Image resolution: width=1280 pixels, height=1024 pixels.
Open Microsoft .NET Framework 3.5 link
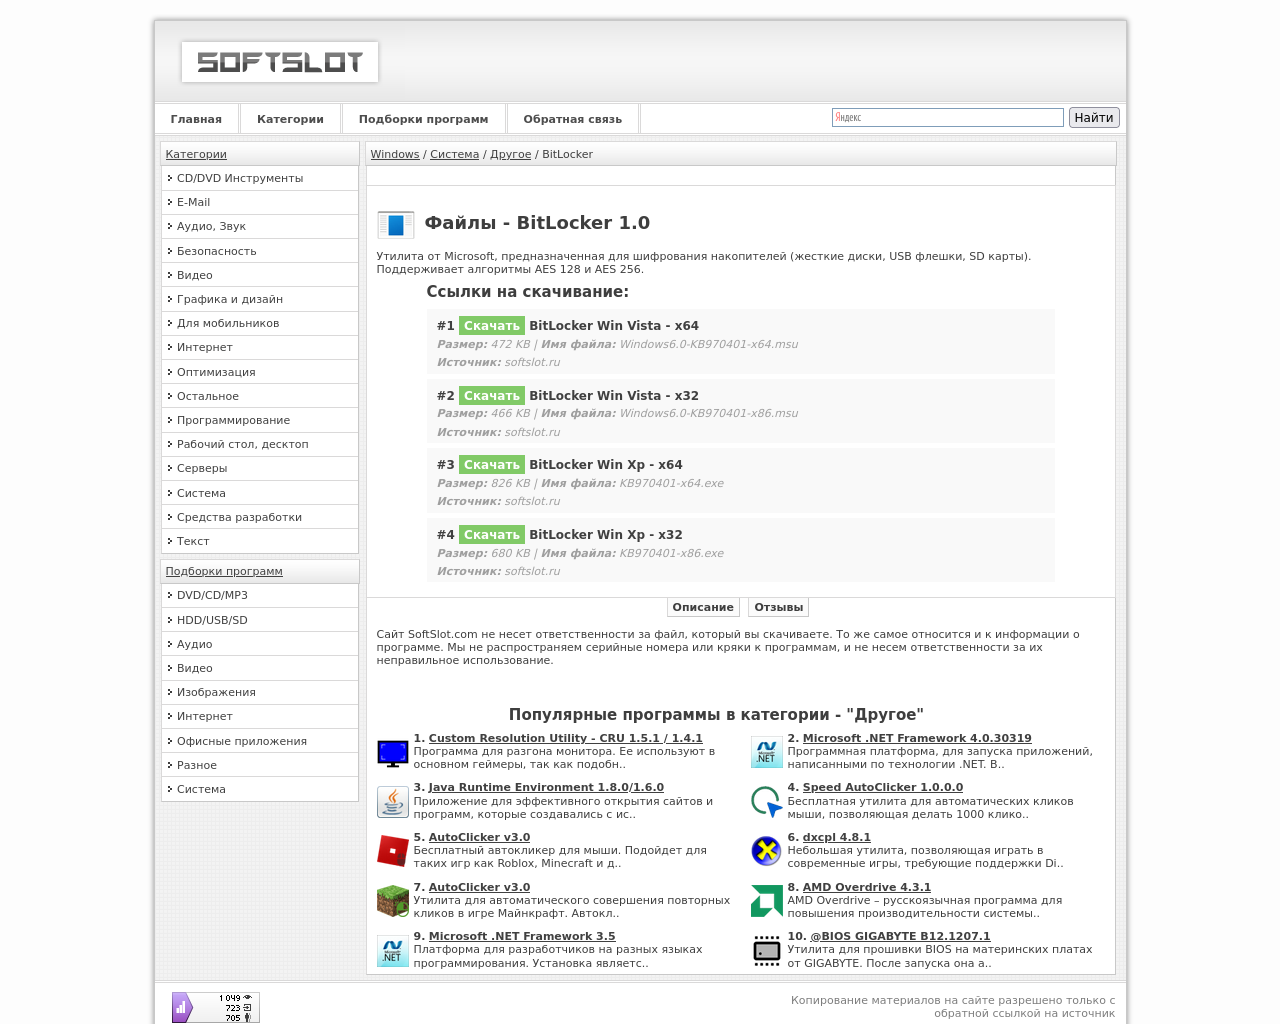522,937
